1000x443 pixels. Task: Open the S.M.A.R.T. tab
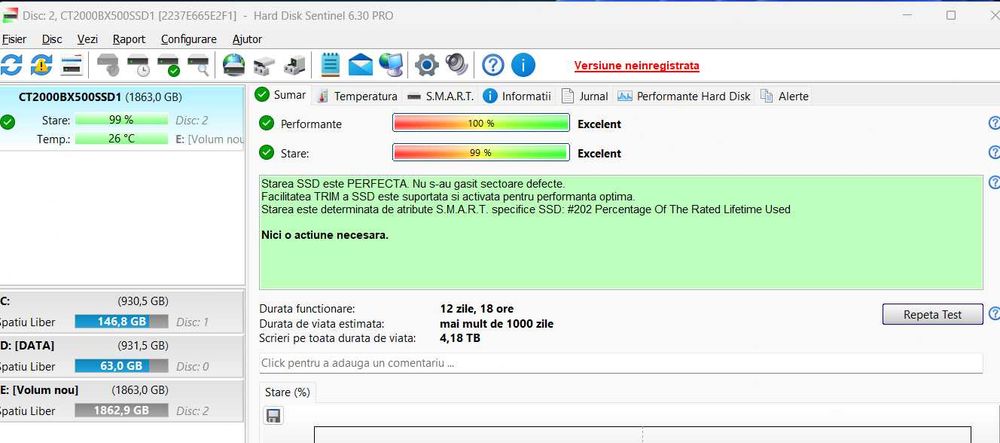[x=441, y=96]
